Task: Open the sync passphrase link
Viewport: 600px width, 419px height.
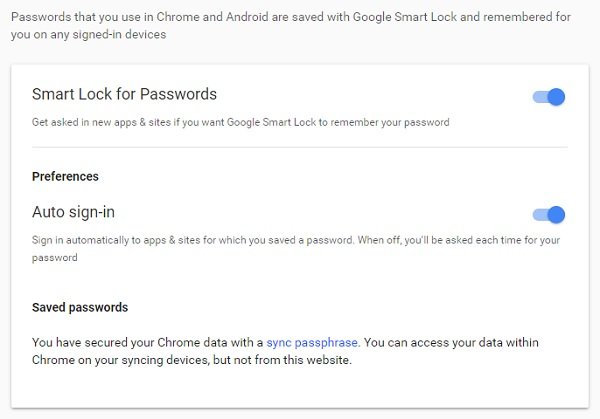Action: coord(311,342)
